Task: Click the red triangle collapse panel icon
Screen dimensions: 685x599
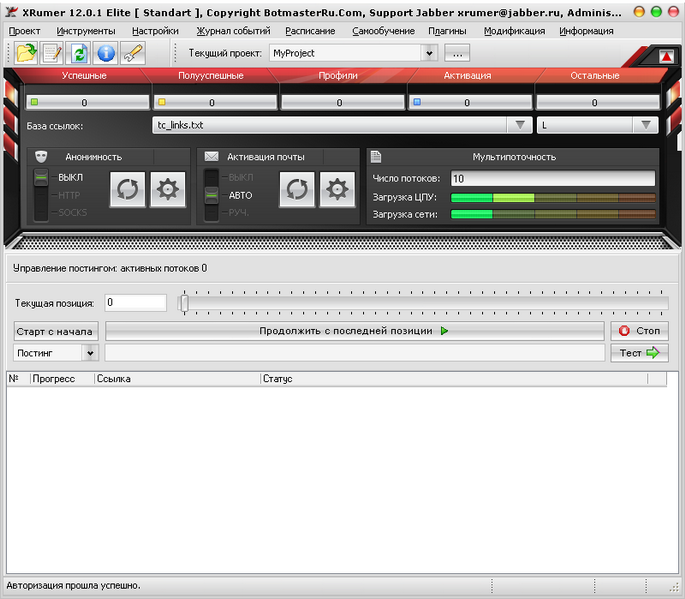Action: point(666,56)
